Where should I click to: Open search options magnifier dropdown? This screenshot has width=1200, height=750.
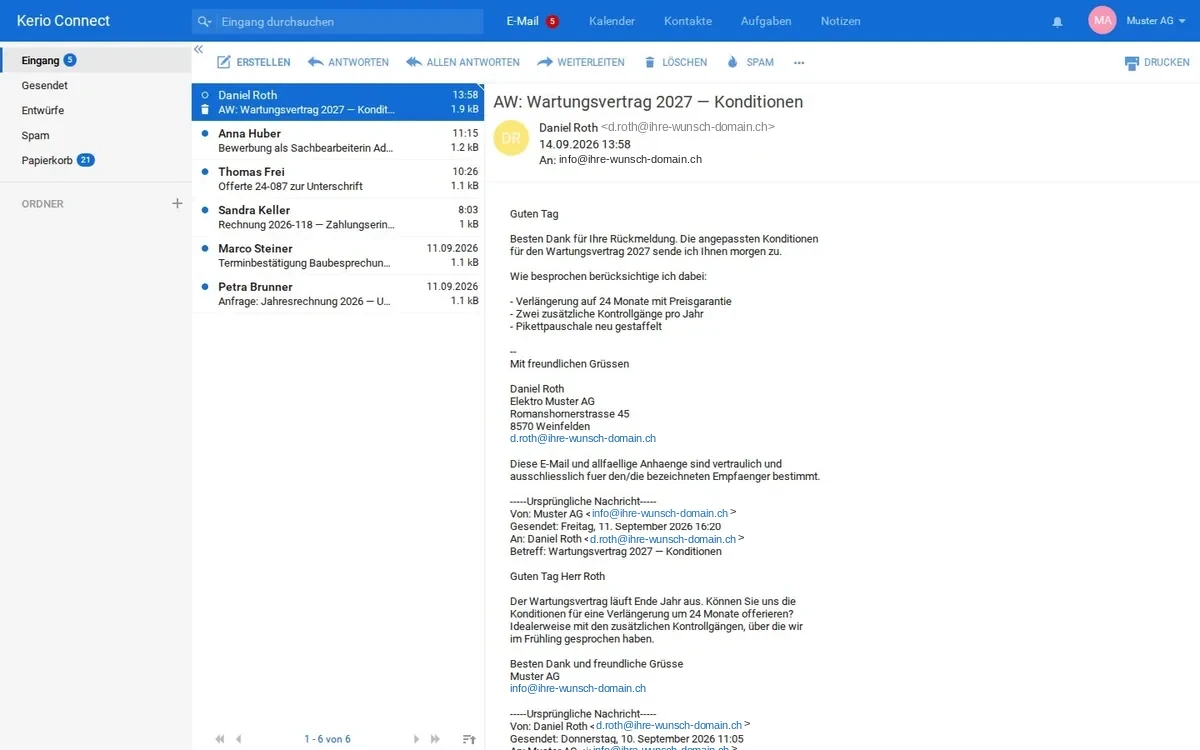point(205,21)
